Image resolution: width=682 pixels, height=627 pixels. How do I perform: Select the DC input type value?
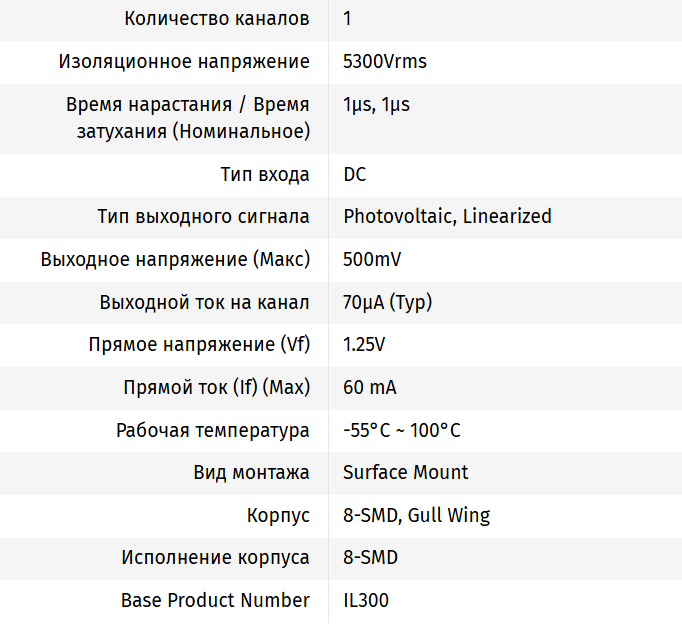[355, 175]
